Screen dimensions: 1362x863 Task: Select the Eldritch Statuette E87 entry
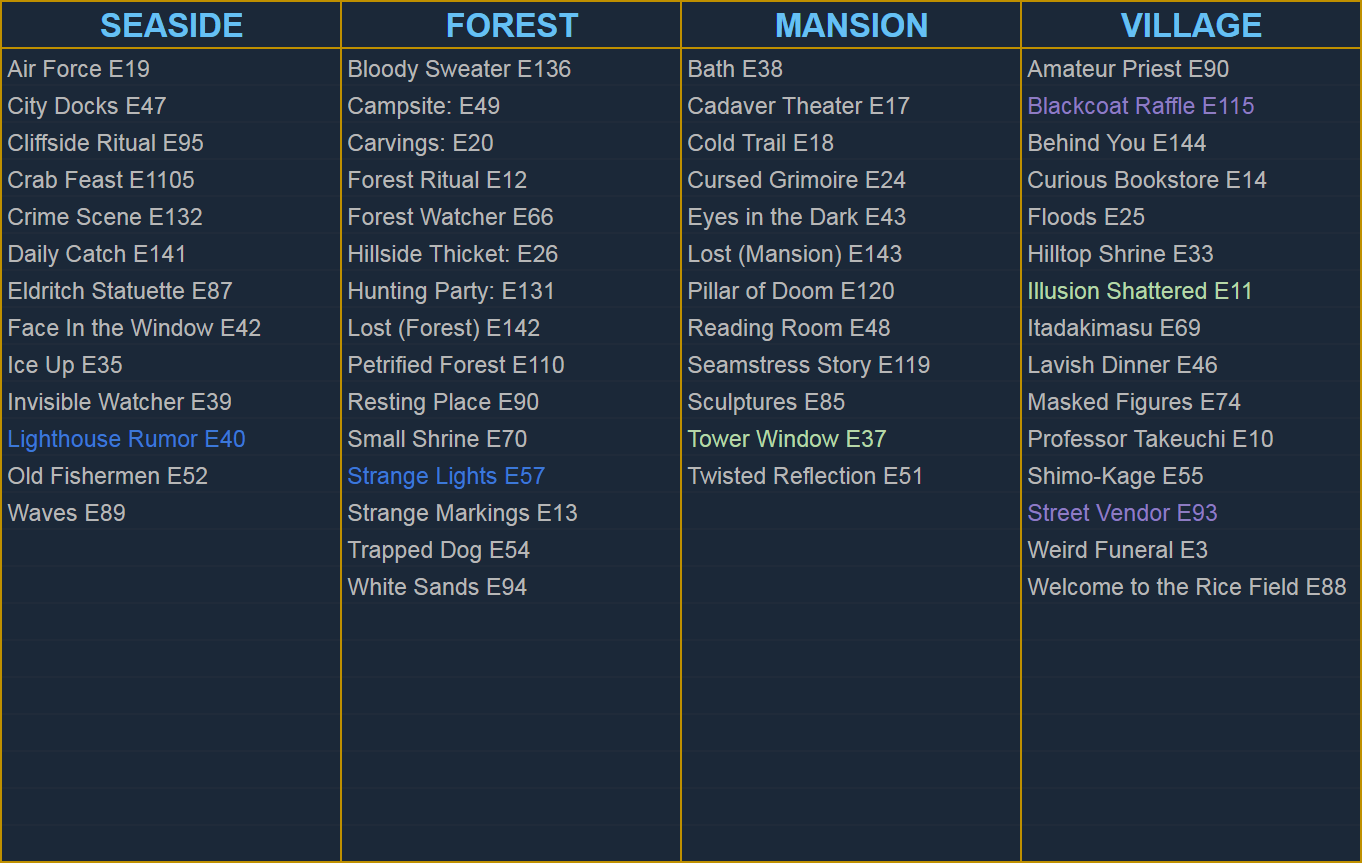click(x=120, y=291)
